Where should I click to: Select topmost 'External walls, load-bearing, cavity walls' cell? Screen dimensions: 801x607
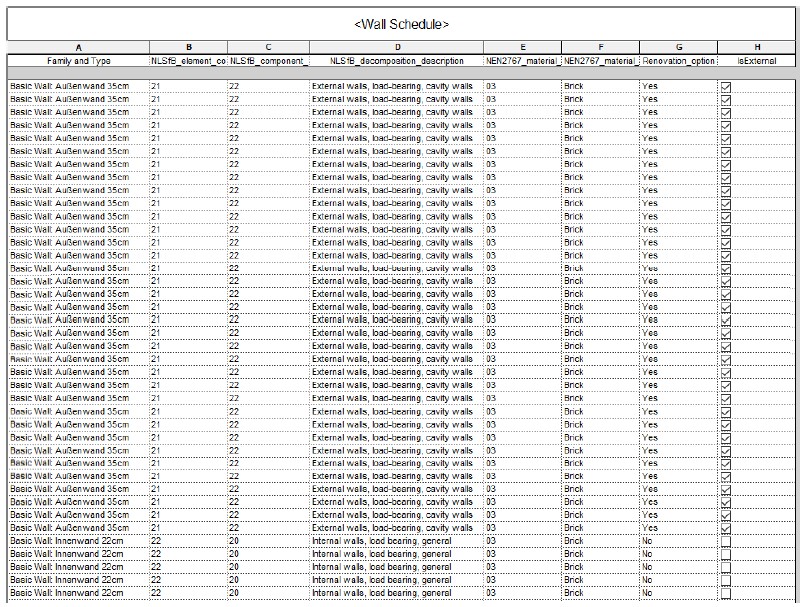(x=396, y=86)
